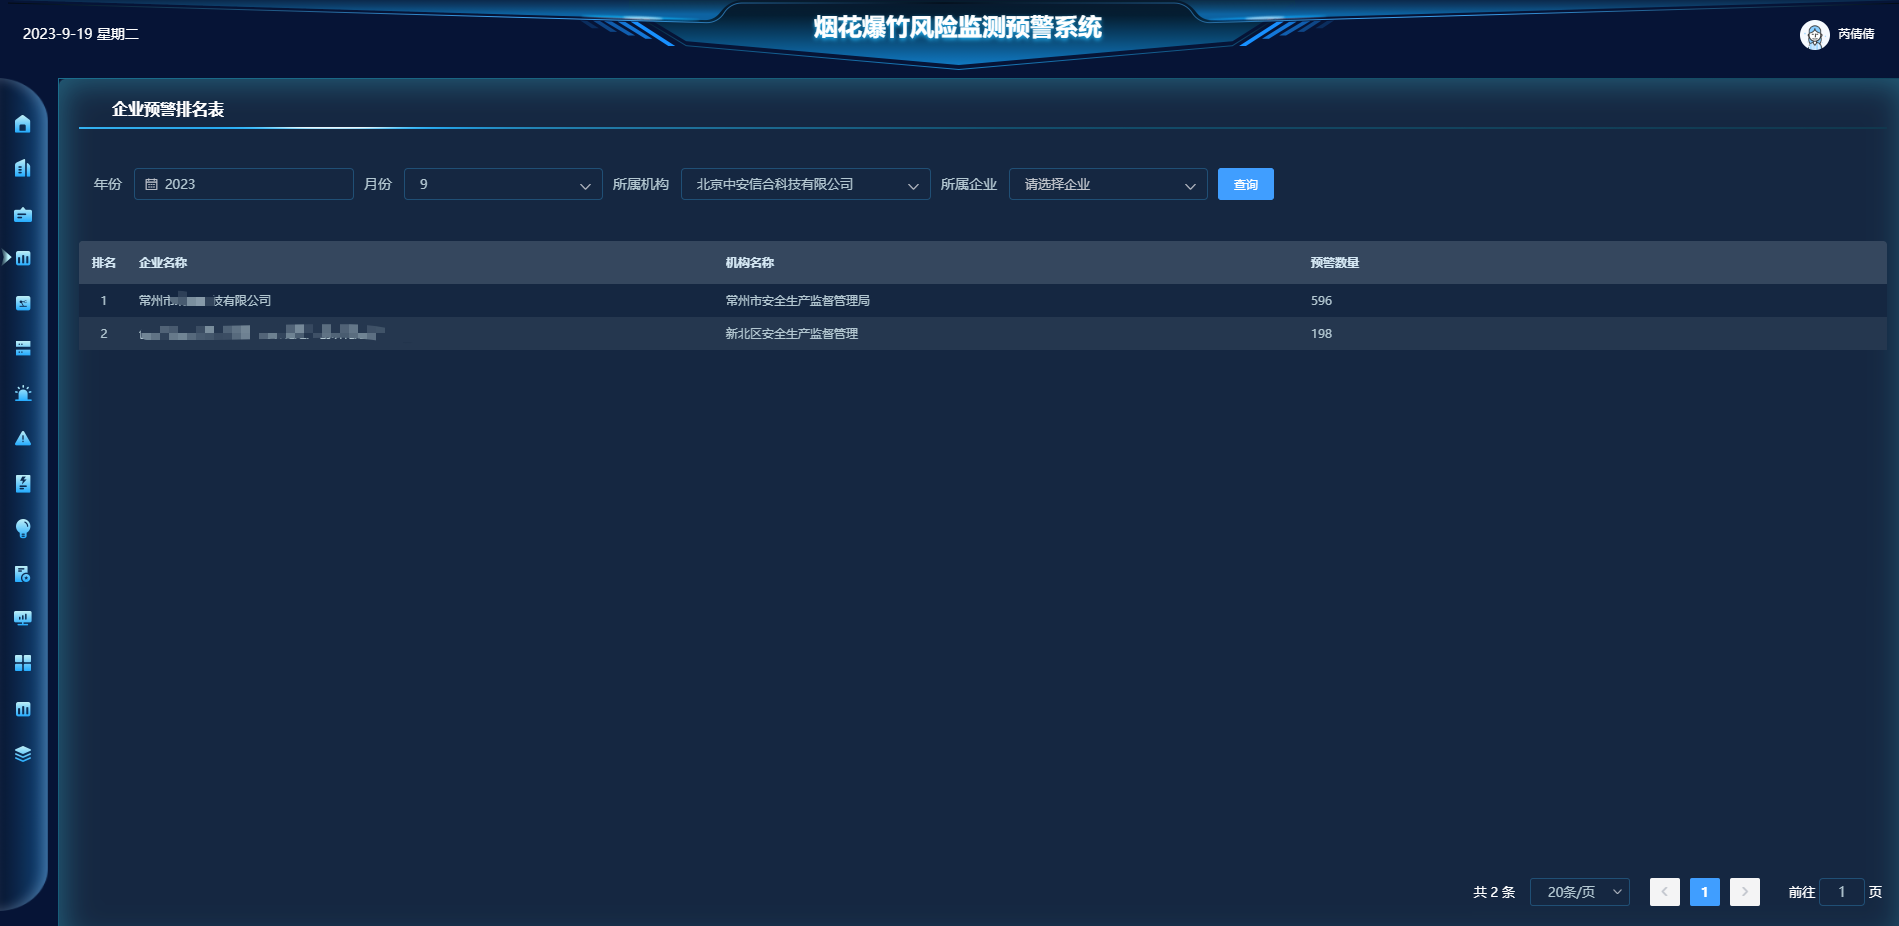Select the alarm siren icon in sidebar
Viewport: 1899px width, 926px height.
click(23, 393)
